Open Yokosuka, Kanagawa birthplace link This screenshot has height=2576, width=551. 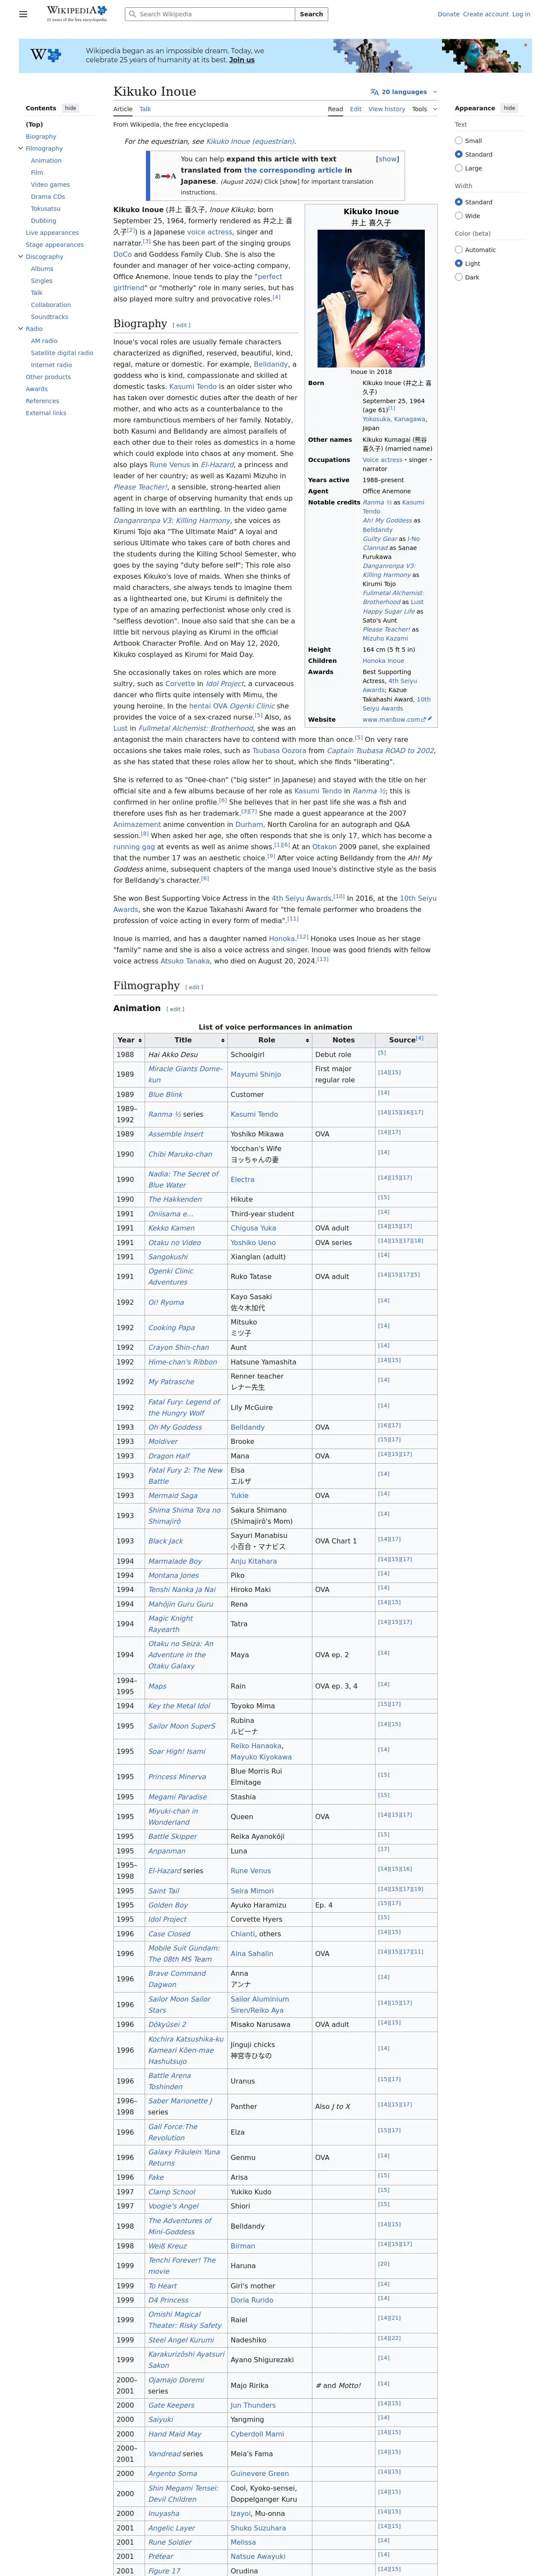[x=394, y=419]
